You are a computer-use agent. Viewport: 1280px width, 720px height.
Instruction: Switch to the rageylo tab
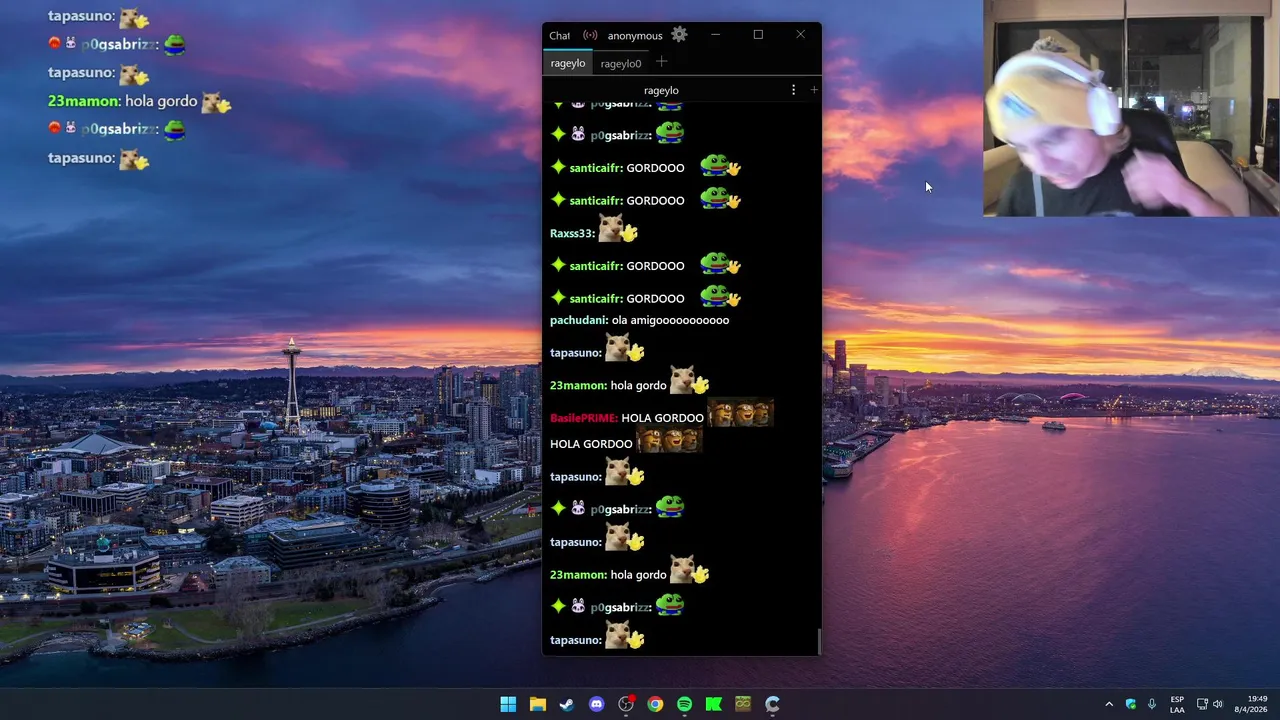568,63
